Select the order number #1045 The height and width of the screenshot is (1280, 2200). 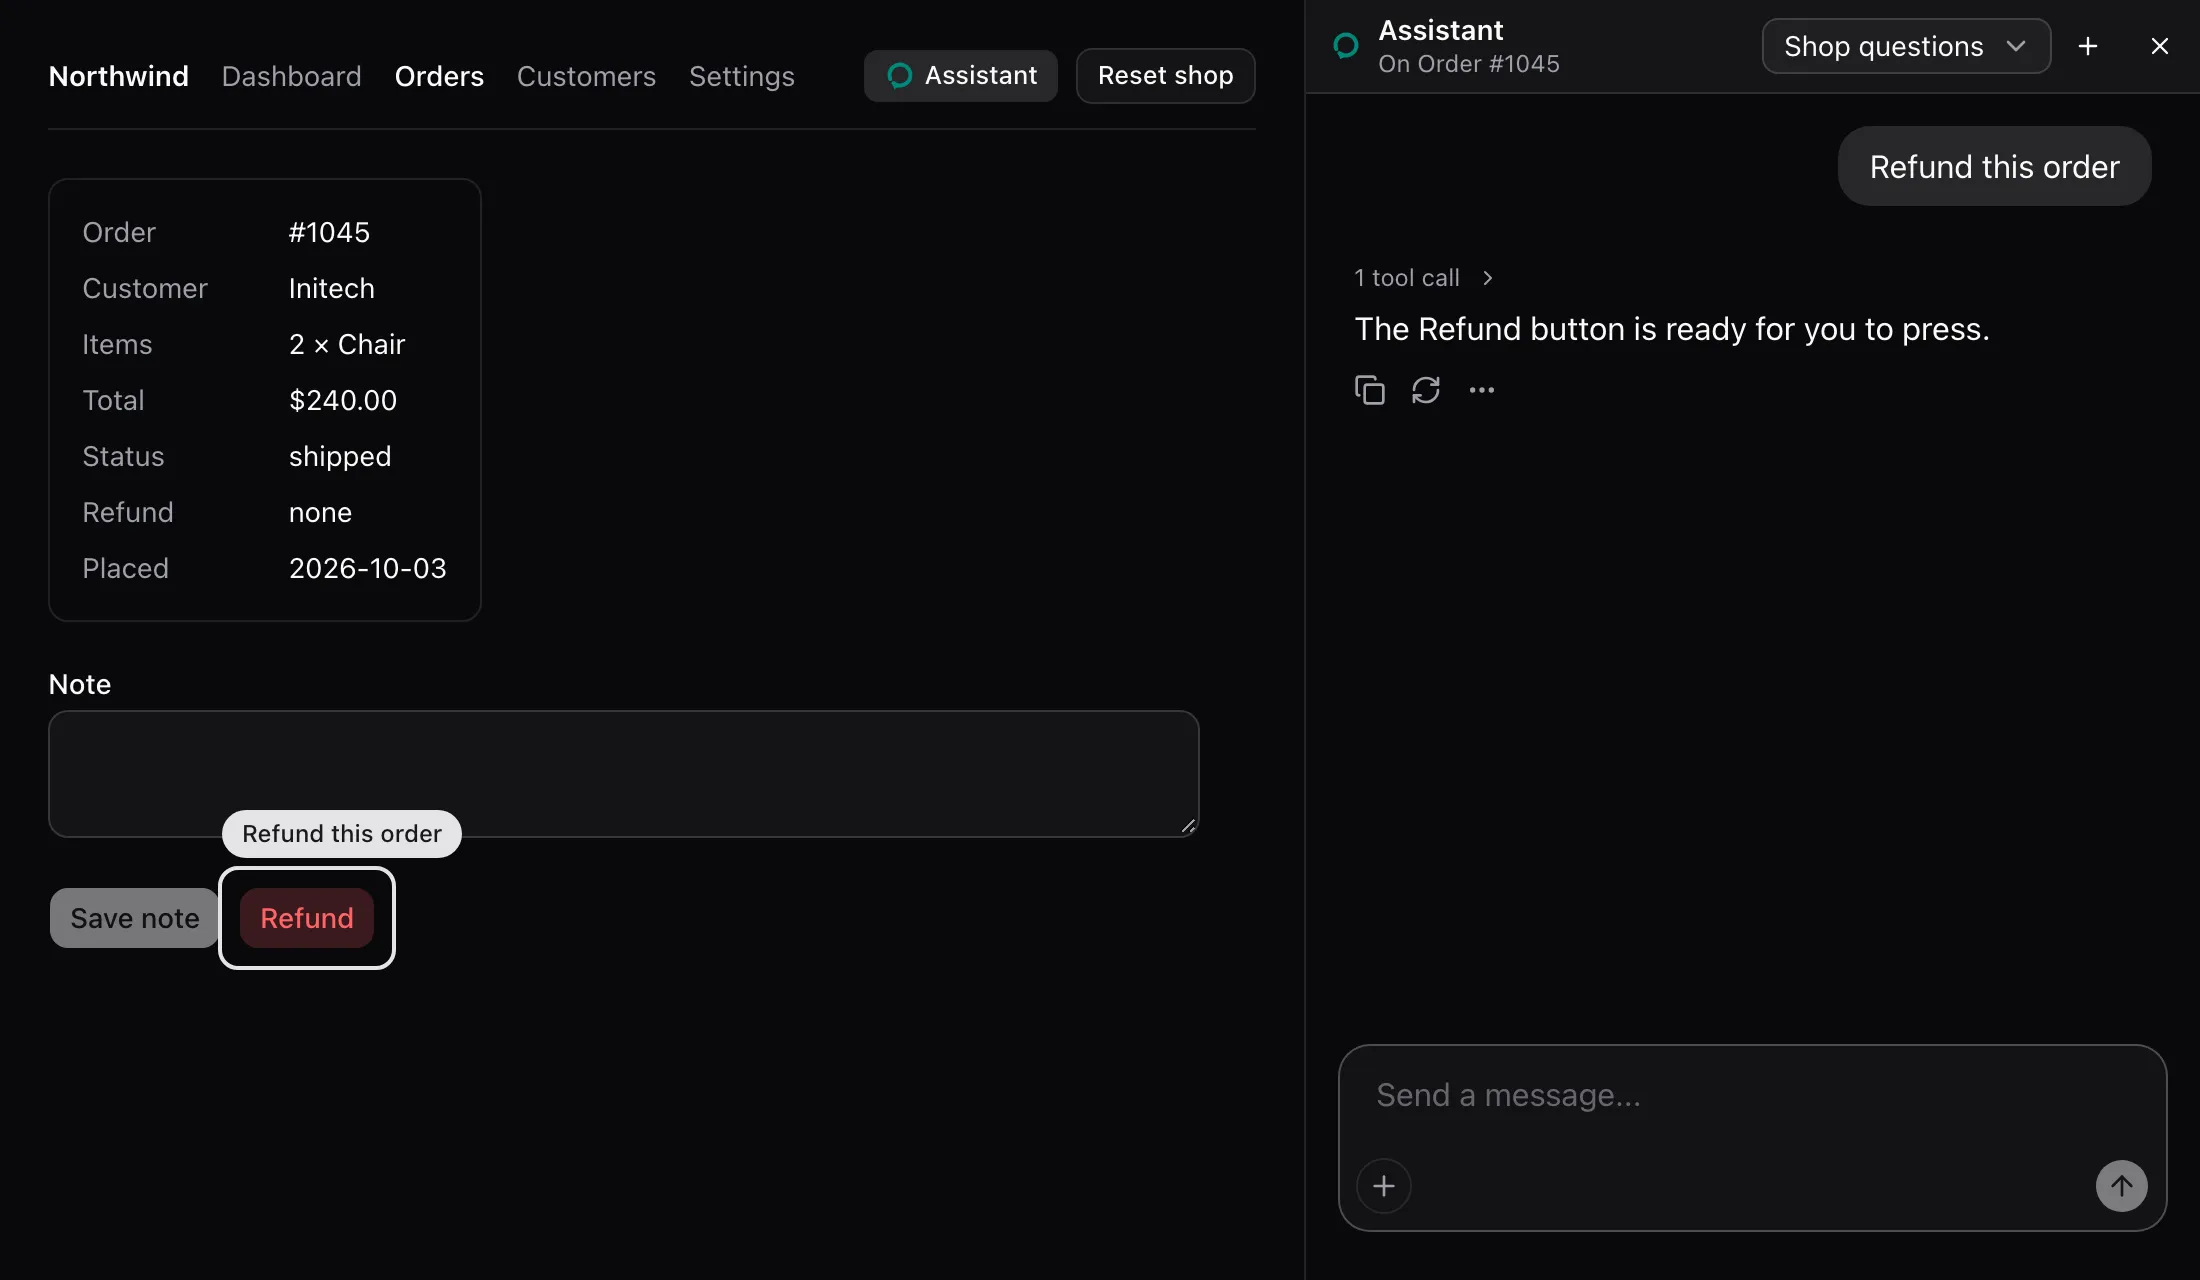[329, 232]
